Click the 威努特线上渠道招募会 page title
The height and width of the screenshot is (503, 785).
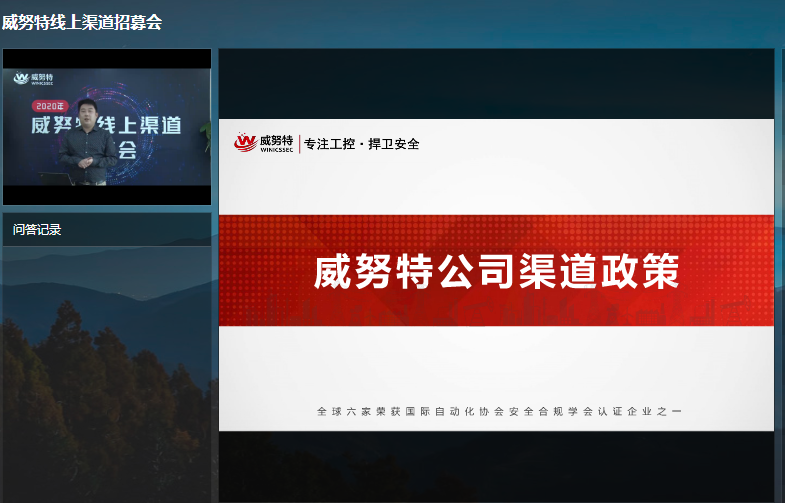click(x=82, y=23)
